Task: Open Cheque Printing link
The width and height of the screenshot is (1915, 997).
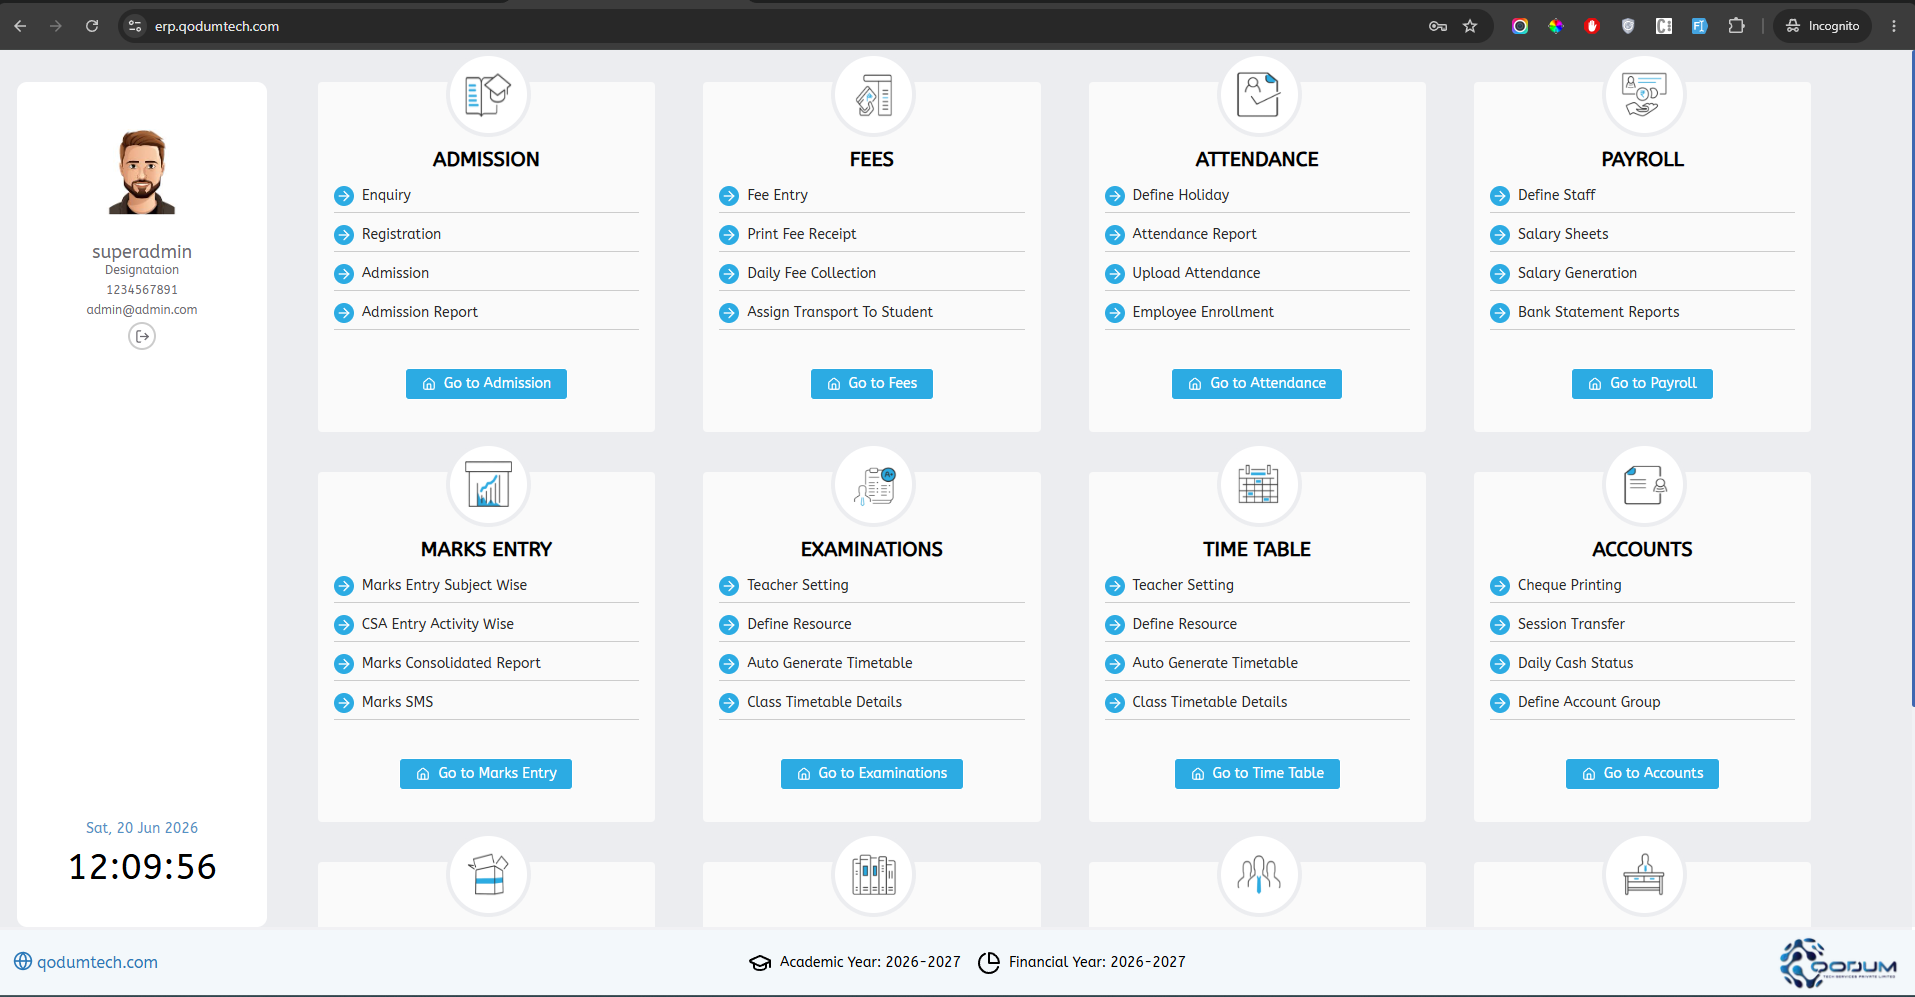Action: (1569, 585)
